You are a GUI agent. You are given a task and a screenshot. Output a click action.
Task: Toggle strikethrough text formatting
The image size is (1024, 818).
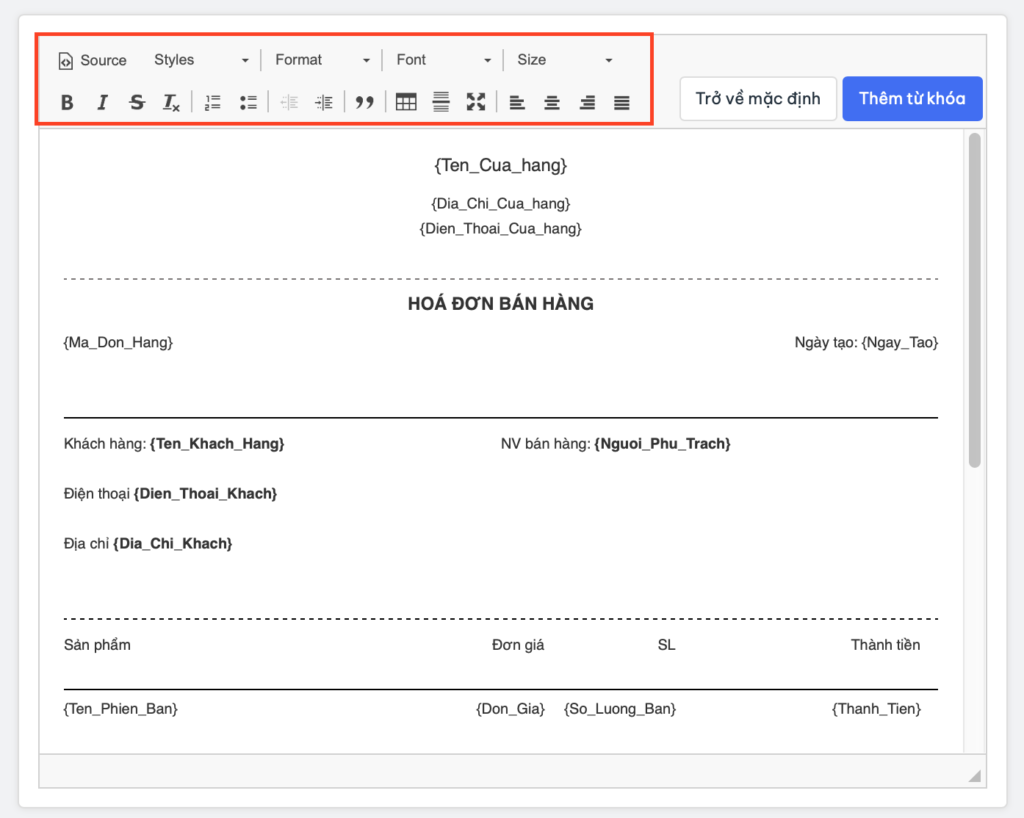coord(137,102)
